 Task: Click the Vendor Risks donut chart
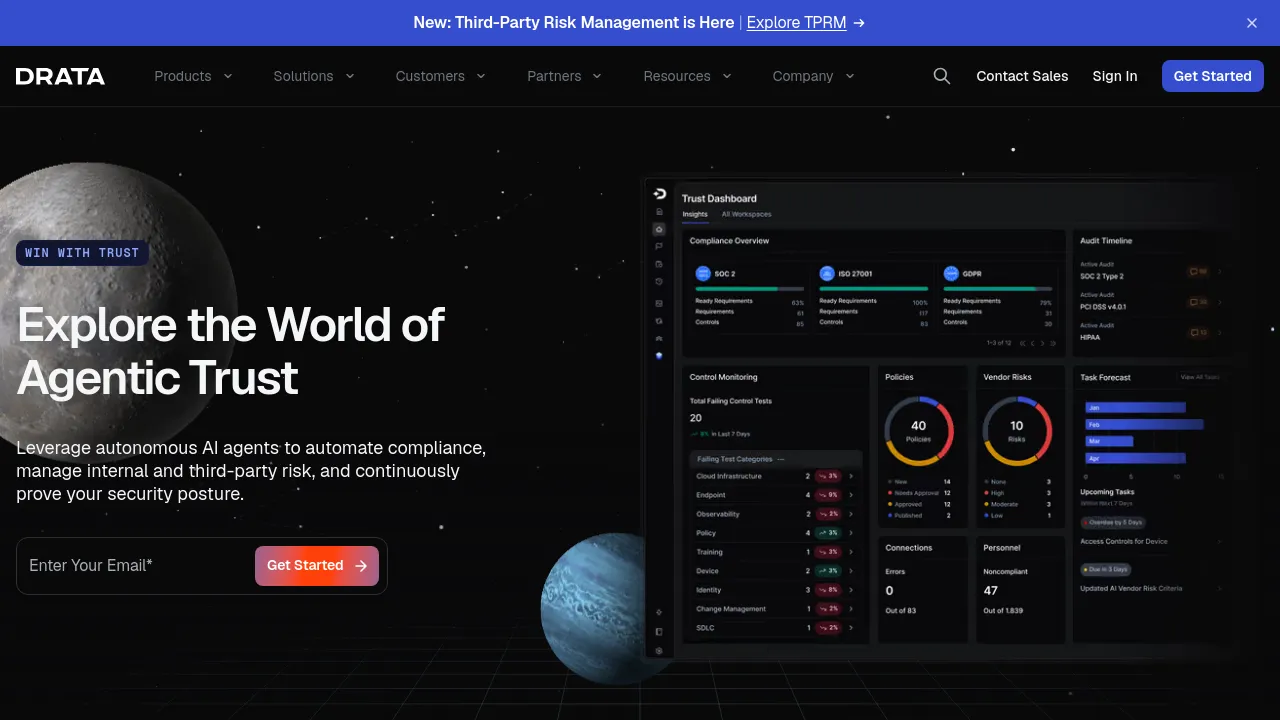1016,431
